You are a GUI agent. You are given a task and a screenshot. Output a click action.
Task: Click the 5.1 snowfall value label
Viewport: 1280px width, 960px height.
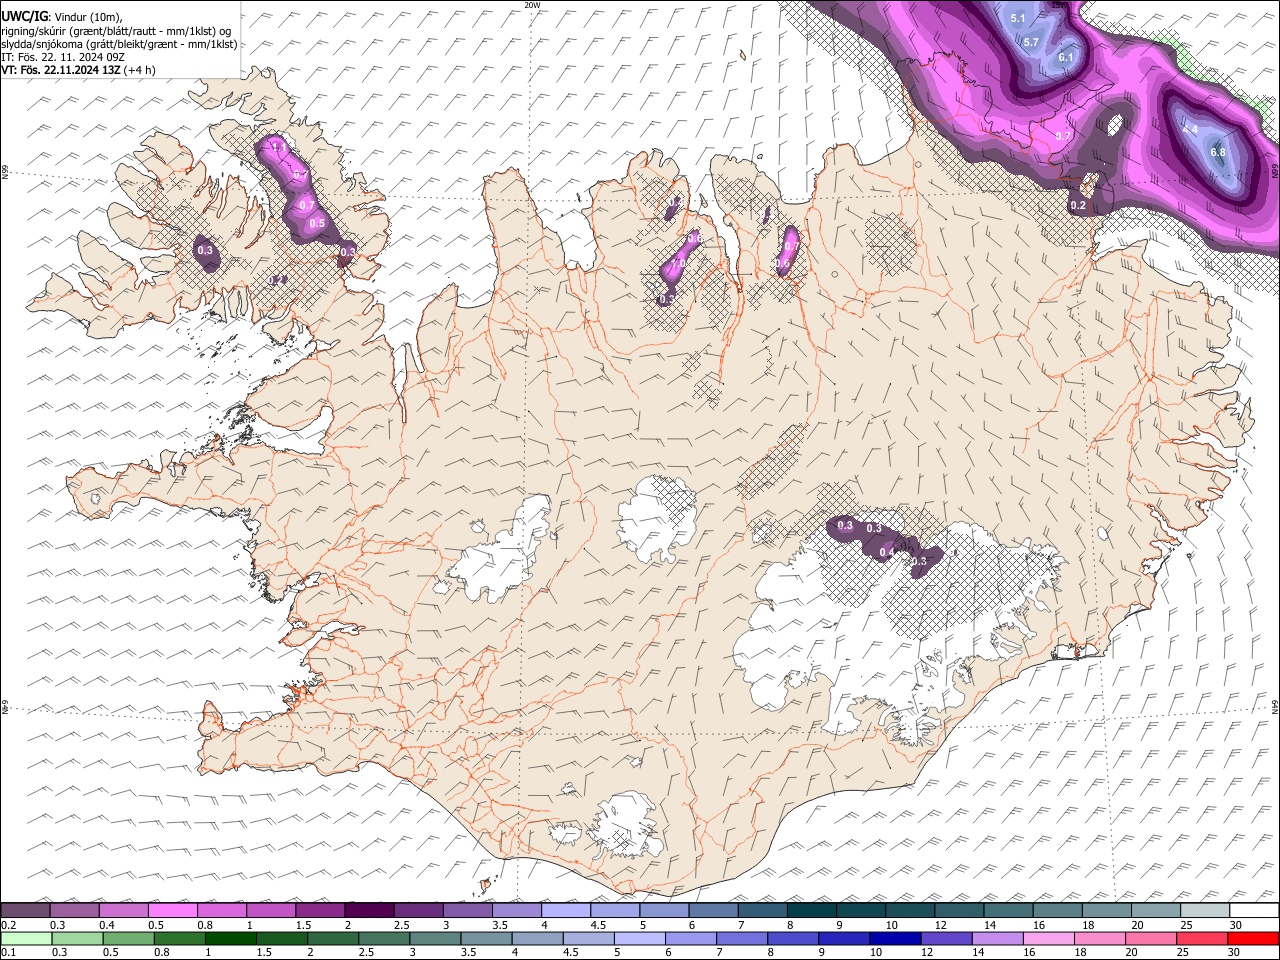pos(1018,18)
